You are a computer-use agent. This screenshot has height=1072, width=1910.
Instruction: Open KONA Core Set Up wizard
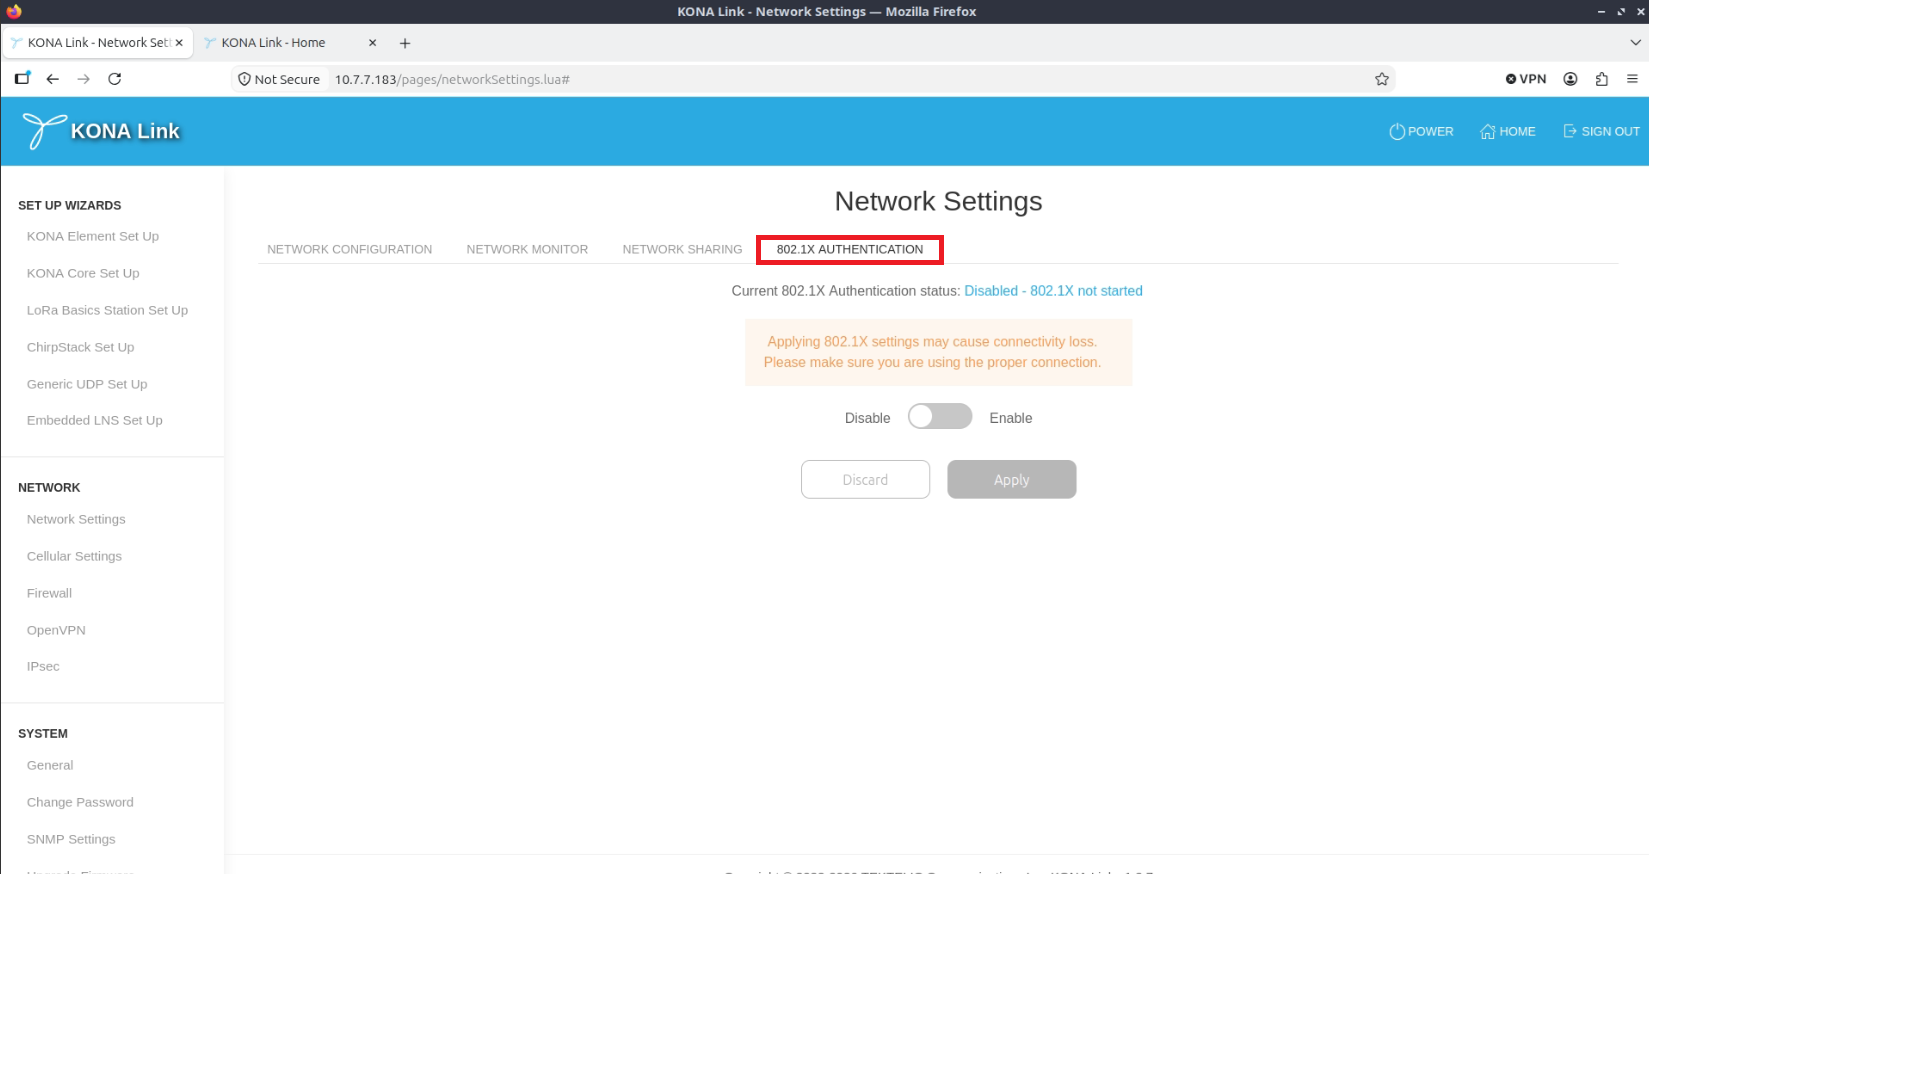click(83, 273)
